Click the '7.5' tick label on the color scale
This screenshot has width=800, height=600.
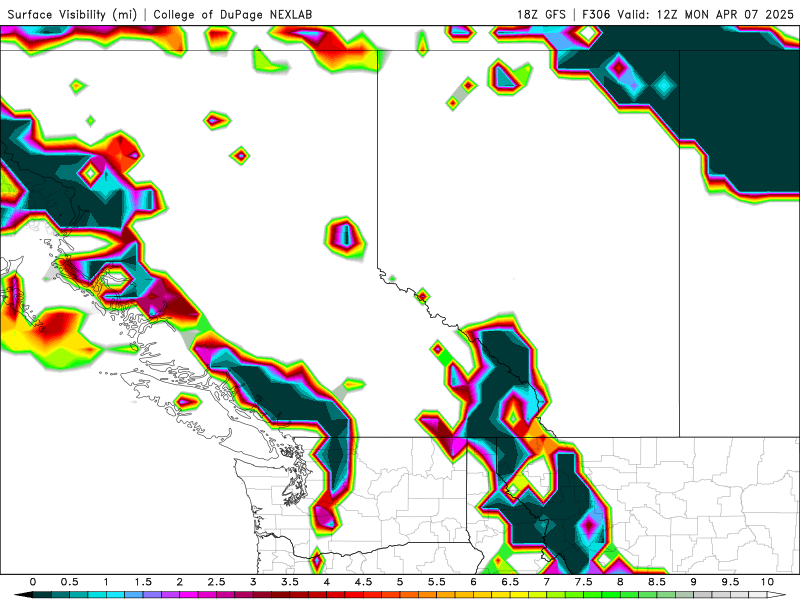coord(584,582)
